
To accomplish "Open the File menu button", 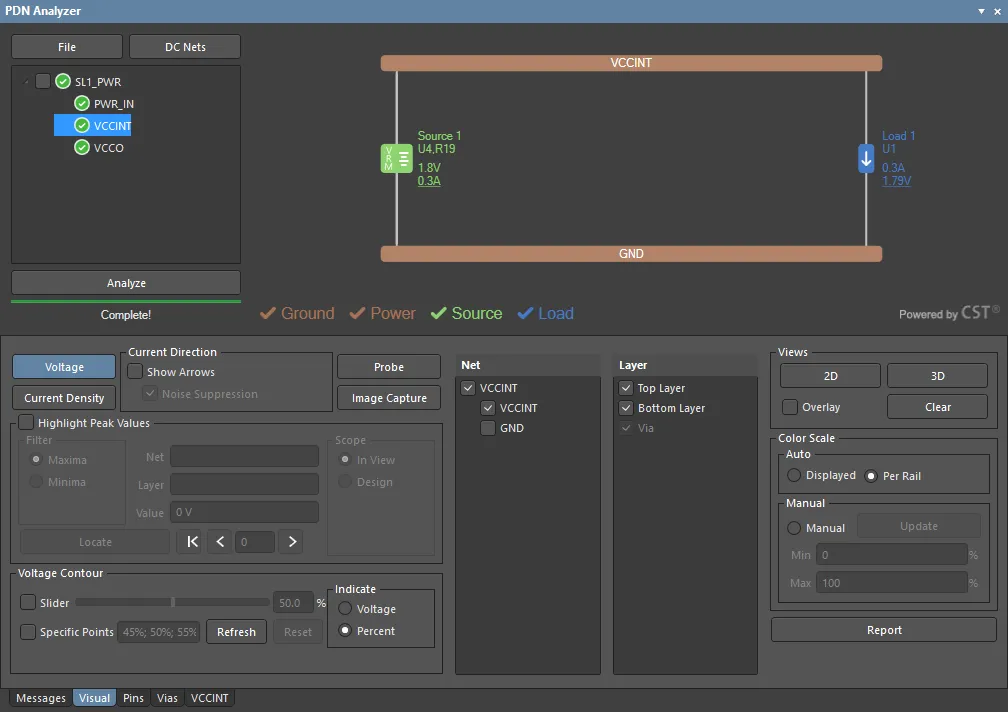I will 67,47.
